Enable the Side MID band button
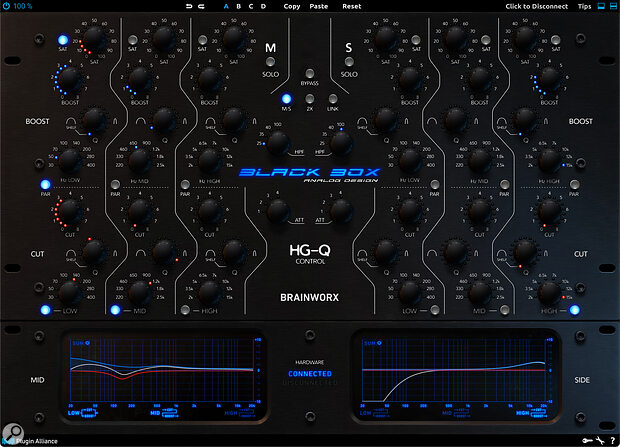Screen dimensions: 620x447 [504, 310]
